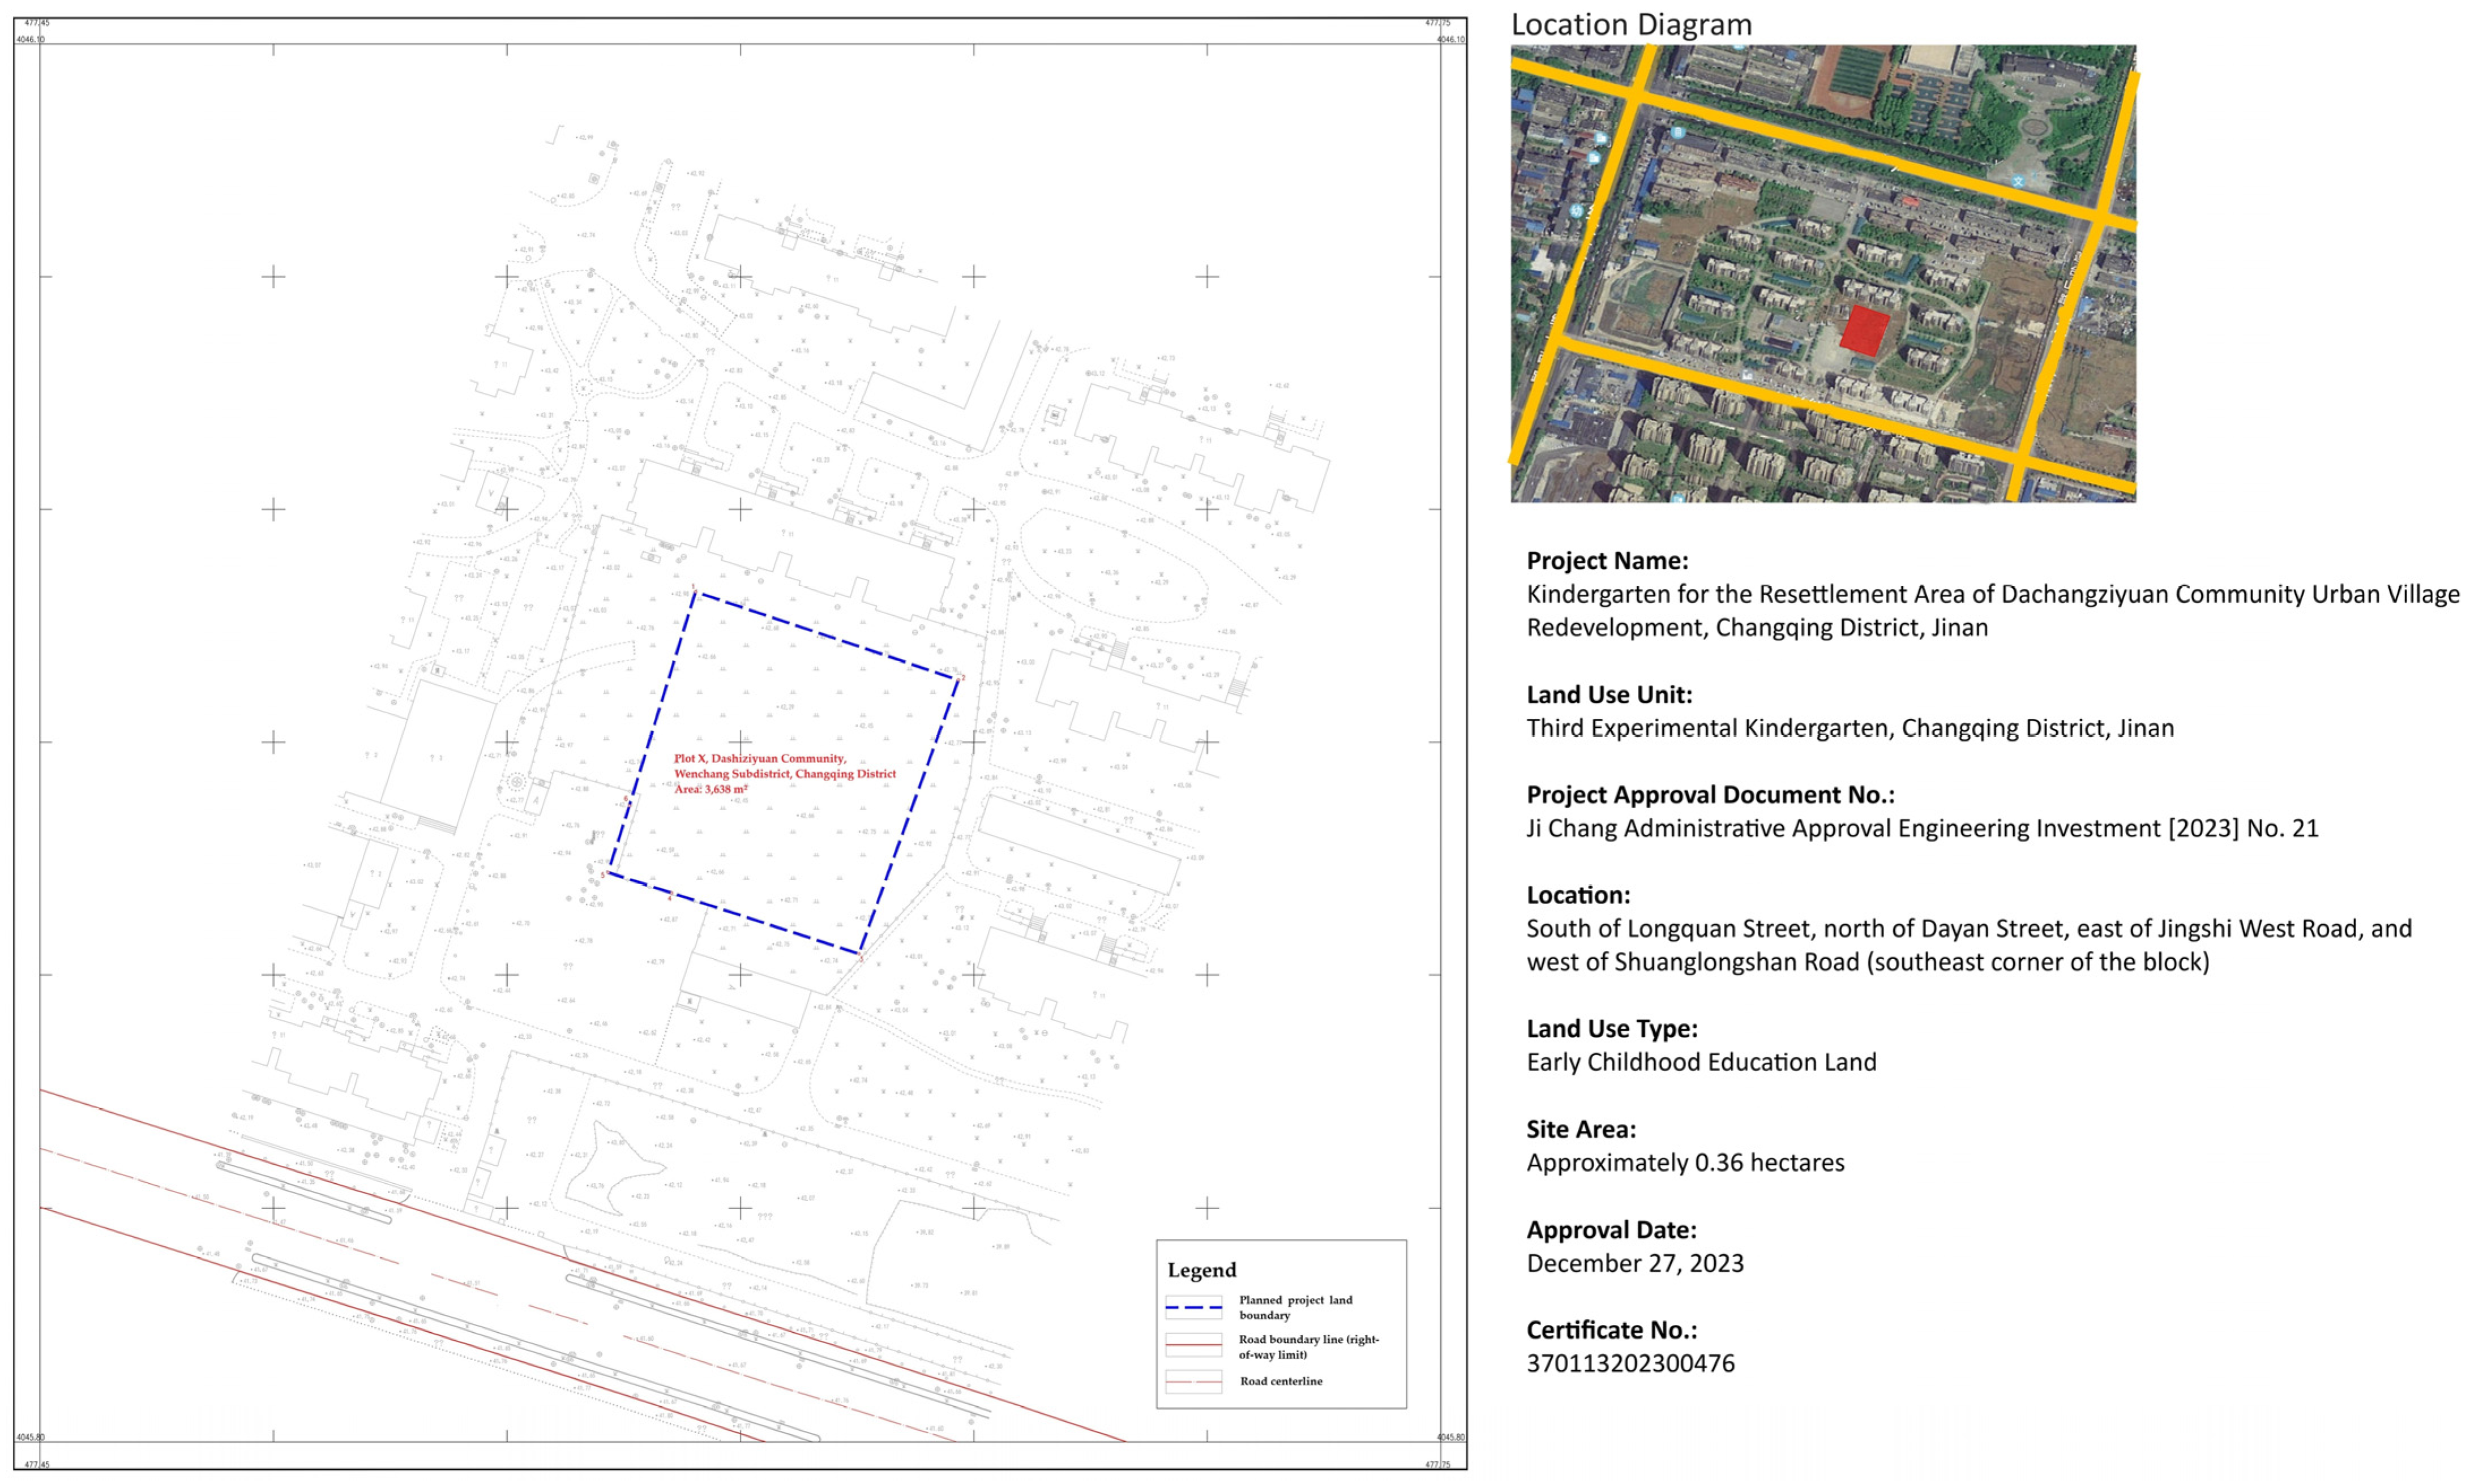
Task: Select the Legend title text
Action: click(1201, 1270)
